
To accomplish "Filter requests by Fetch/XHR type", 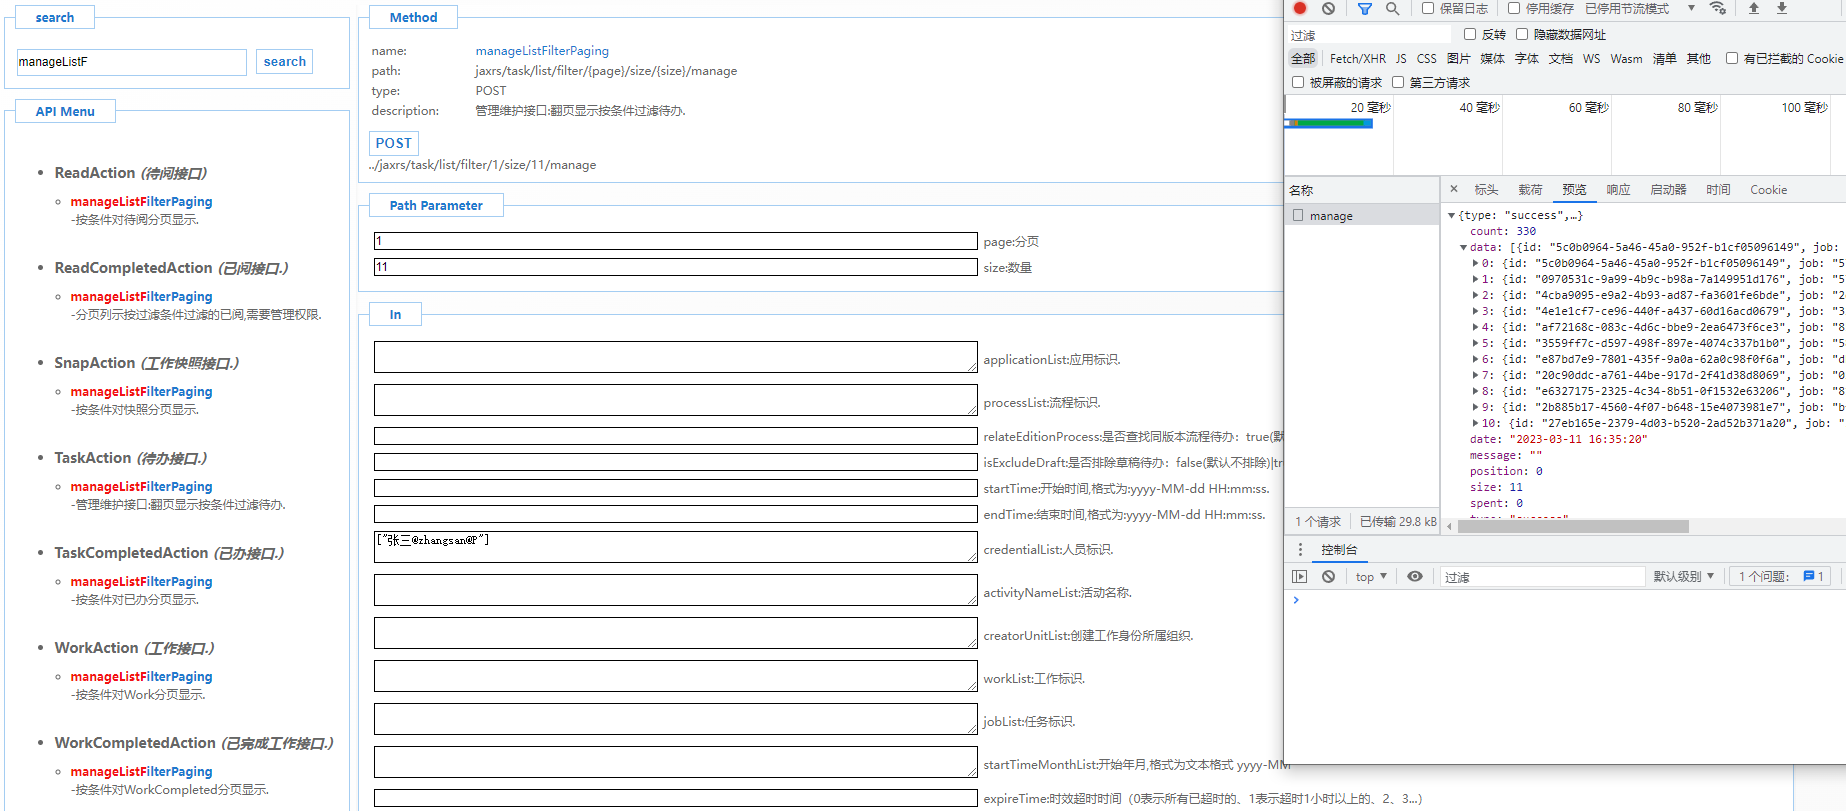I will [x=1358, y=59].
